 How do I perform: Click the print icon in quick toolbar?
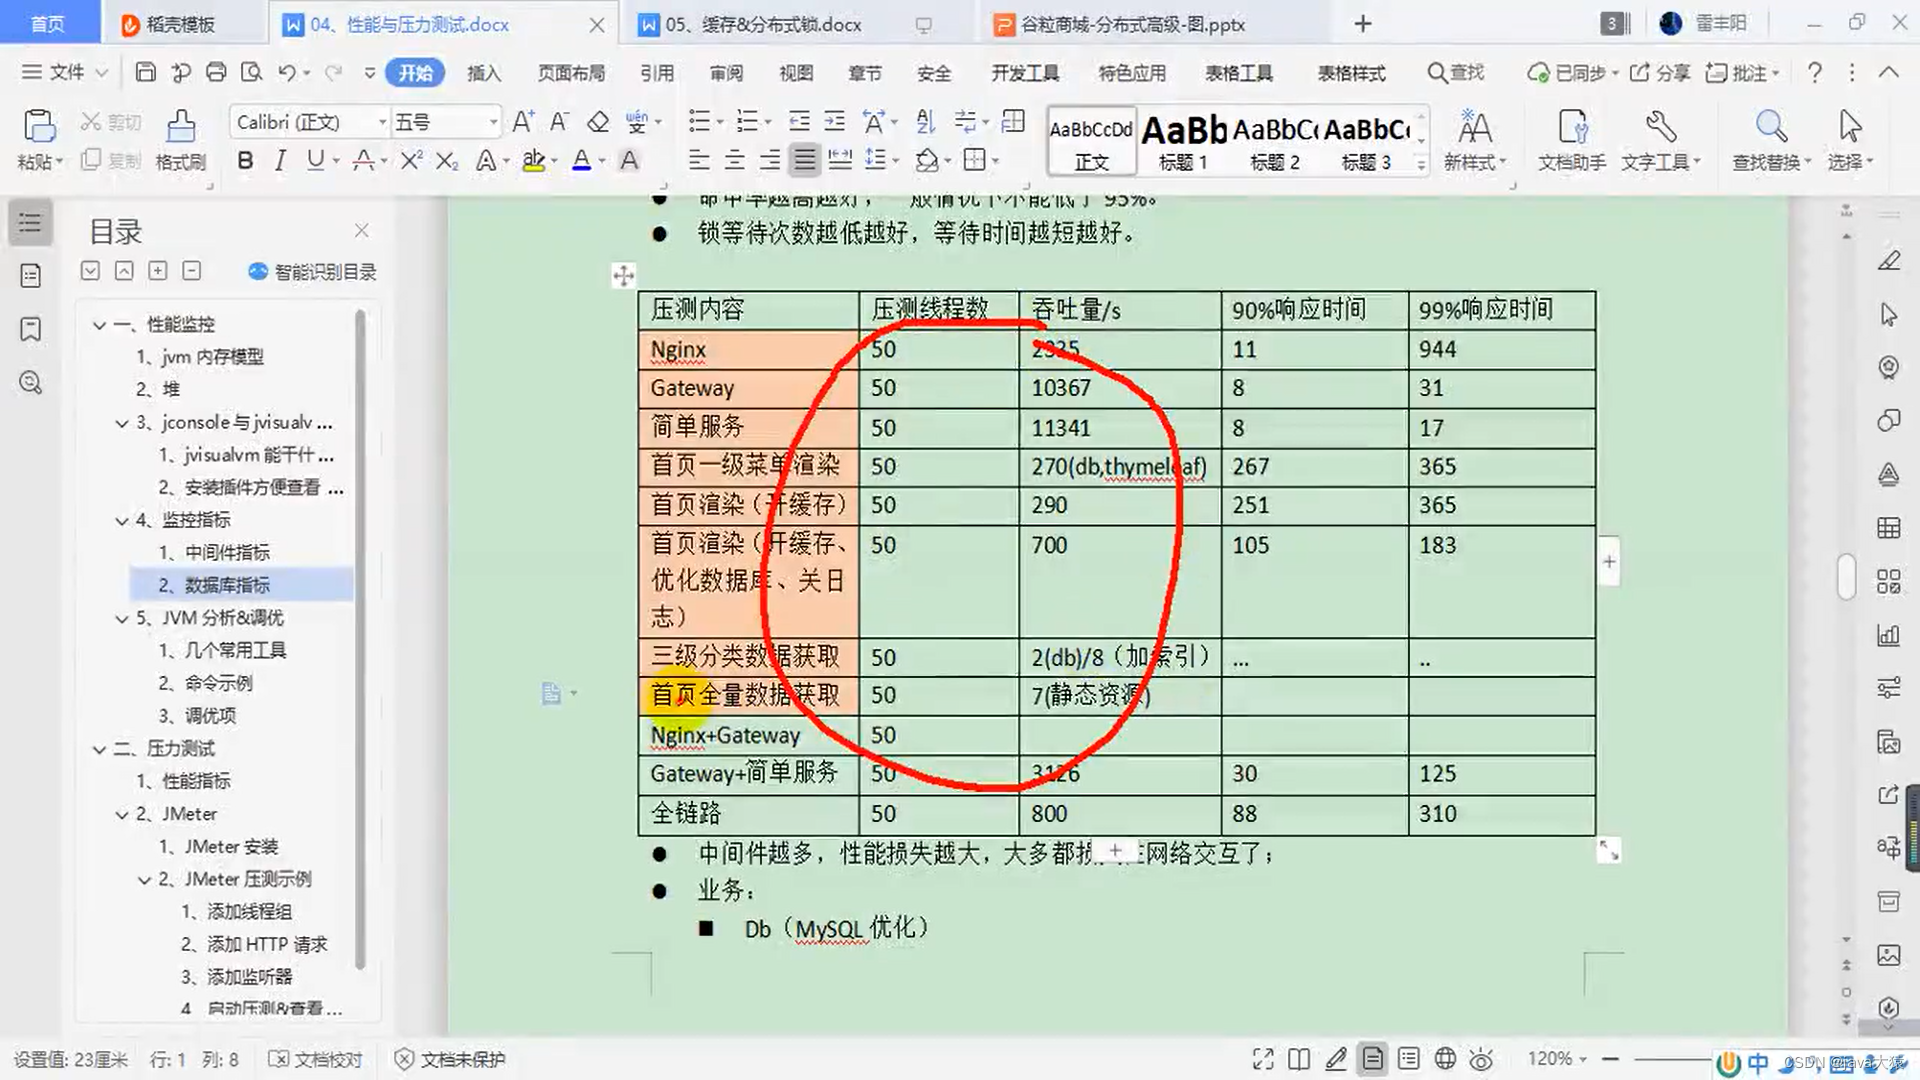click(x=216, y=72)
